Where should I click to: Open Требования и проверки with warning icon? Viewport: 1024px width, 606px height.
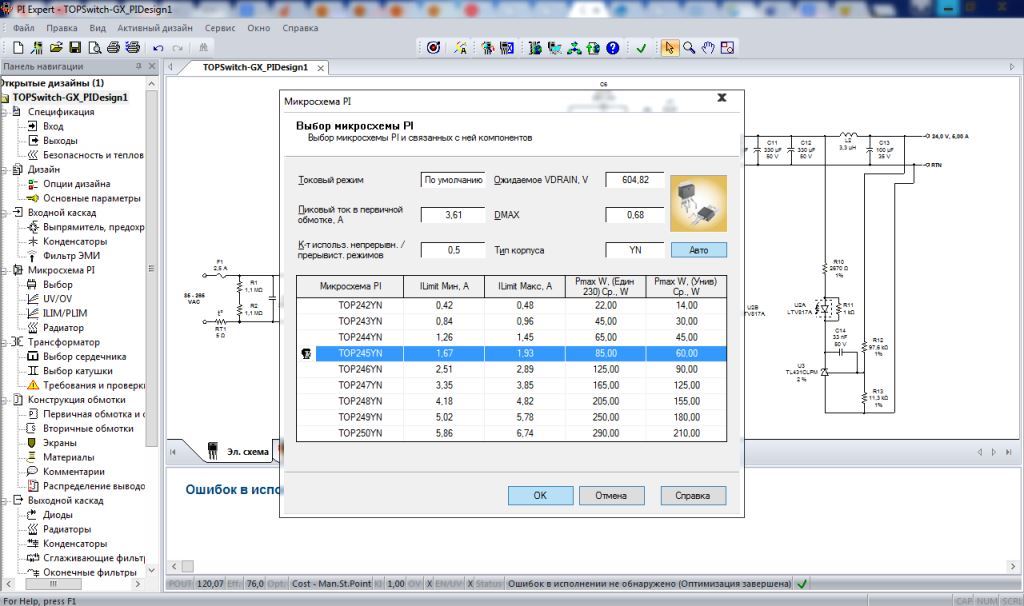(94, 385)
